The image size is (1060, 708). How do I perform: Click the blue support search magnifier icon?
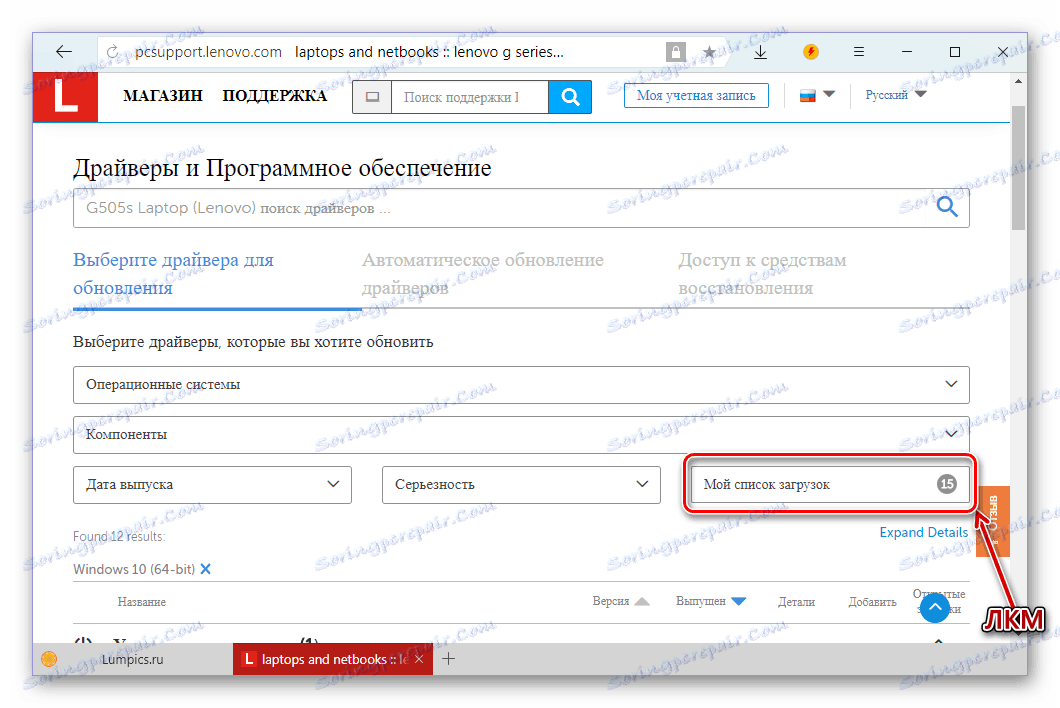[570, 97]
